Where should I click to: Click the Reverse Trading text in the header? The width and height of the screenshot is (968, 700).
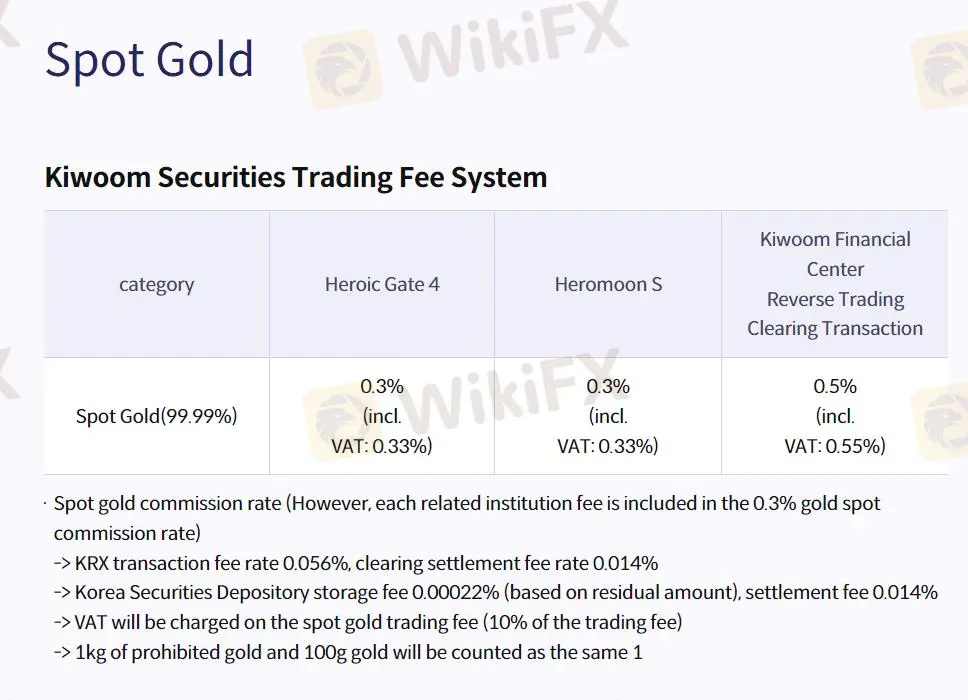(x=835, y=299)
